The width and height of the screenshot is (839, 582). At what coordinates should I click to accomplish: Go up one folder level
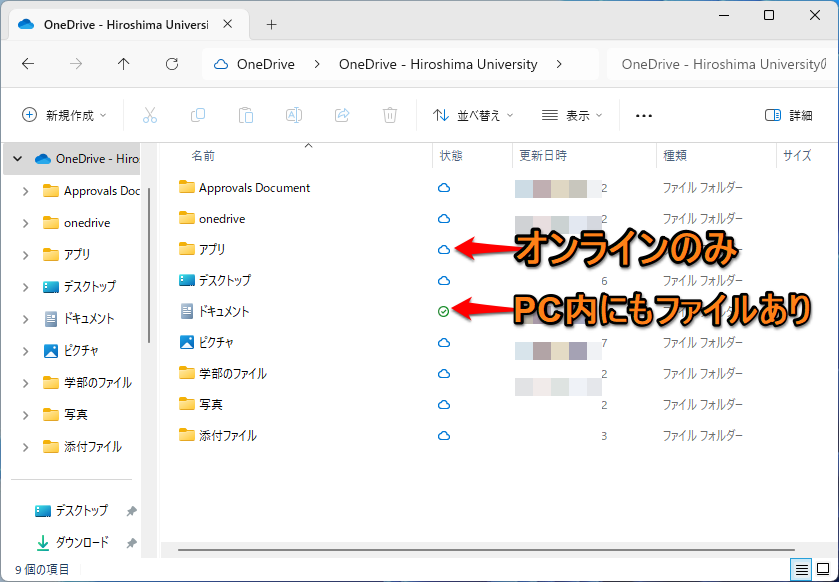124,64
